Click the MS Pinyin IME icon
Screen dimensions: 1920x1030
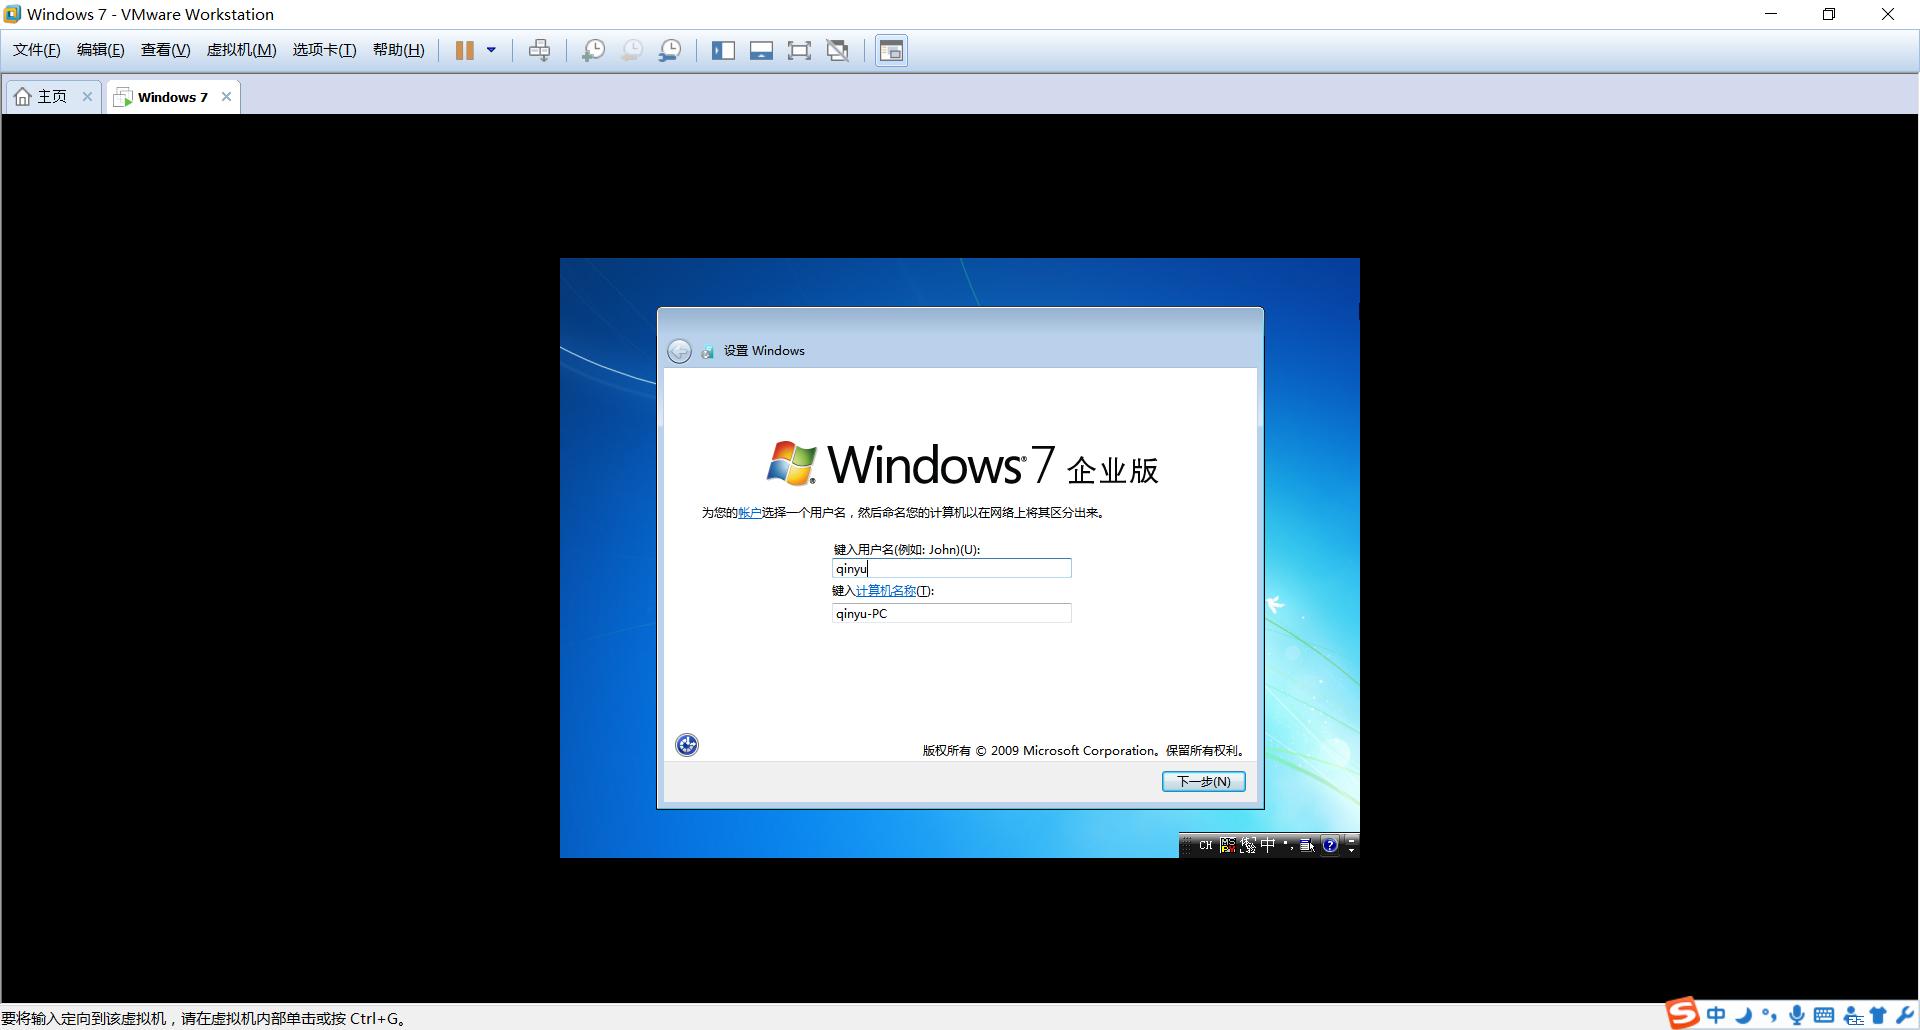point(1227,845)
